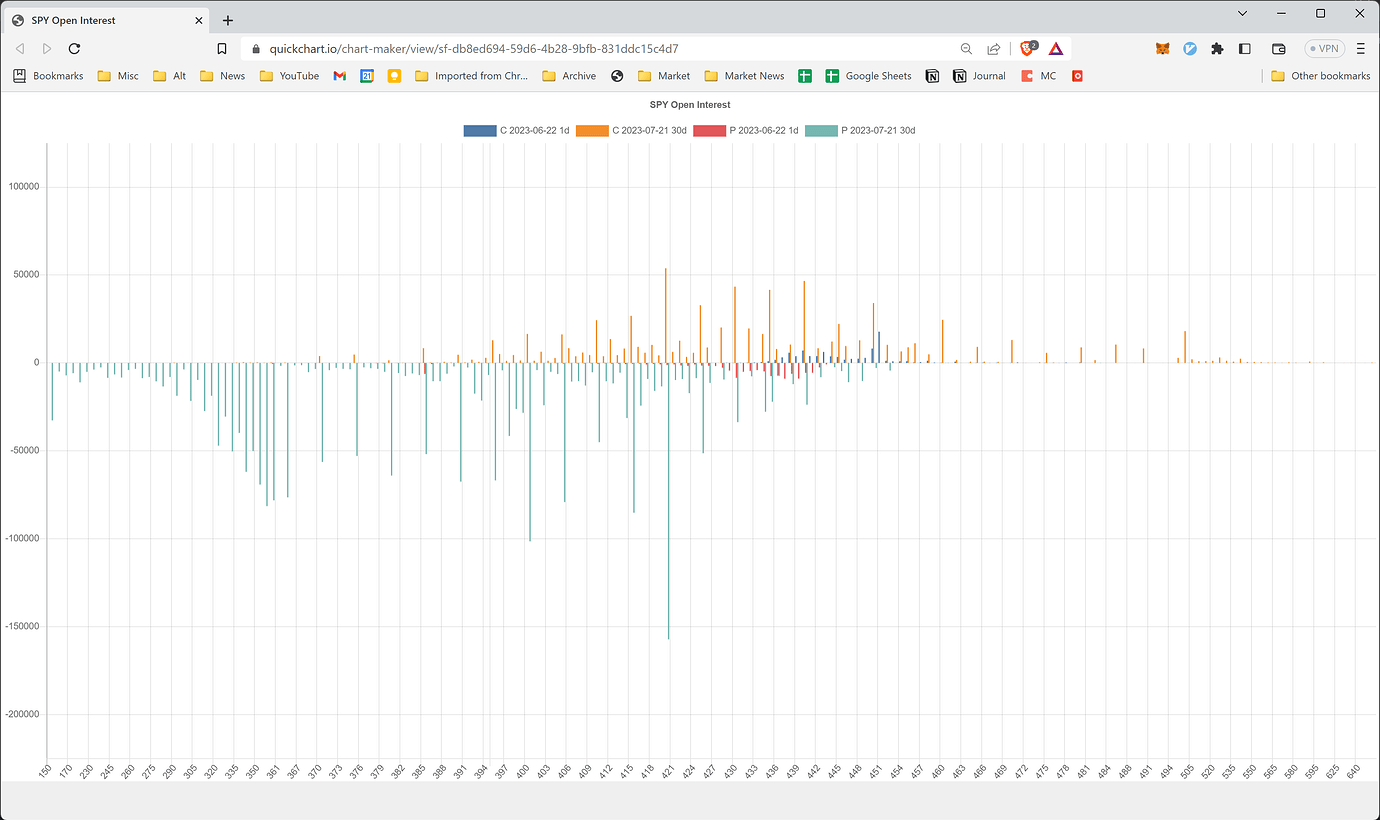Open the MetaMask extension icon
The height and width of the screenshot is (820, 1380).
pyautogui.click(x=1162, y=47)
